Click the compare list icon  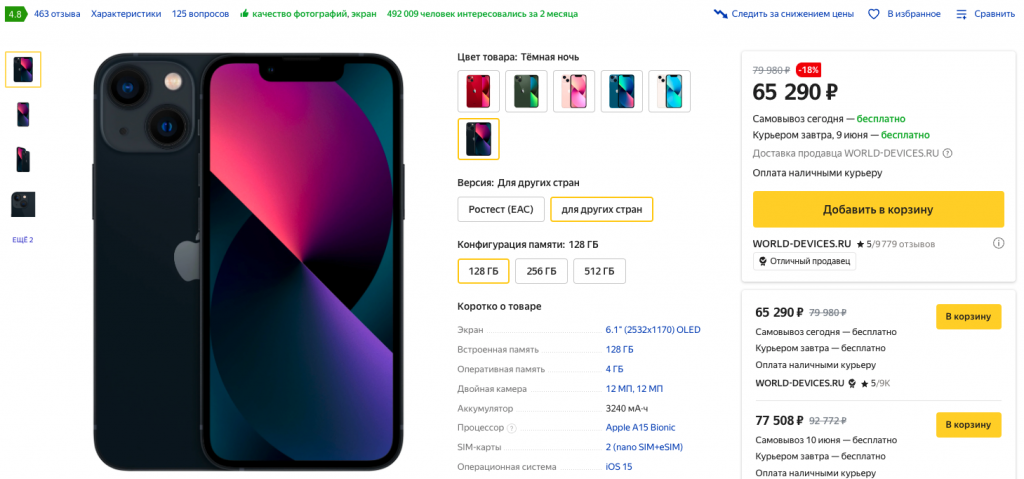click(x=961, y=14)
